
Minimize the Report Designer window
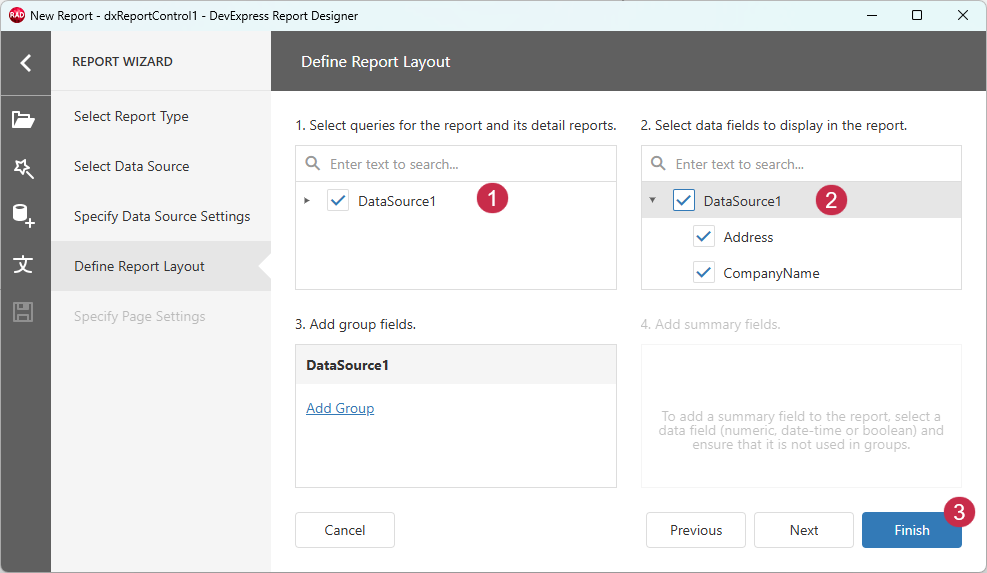coord(872,15)
